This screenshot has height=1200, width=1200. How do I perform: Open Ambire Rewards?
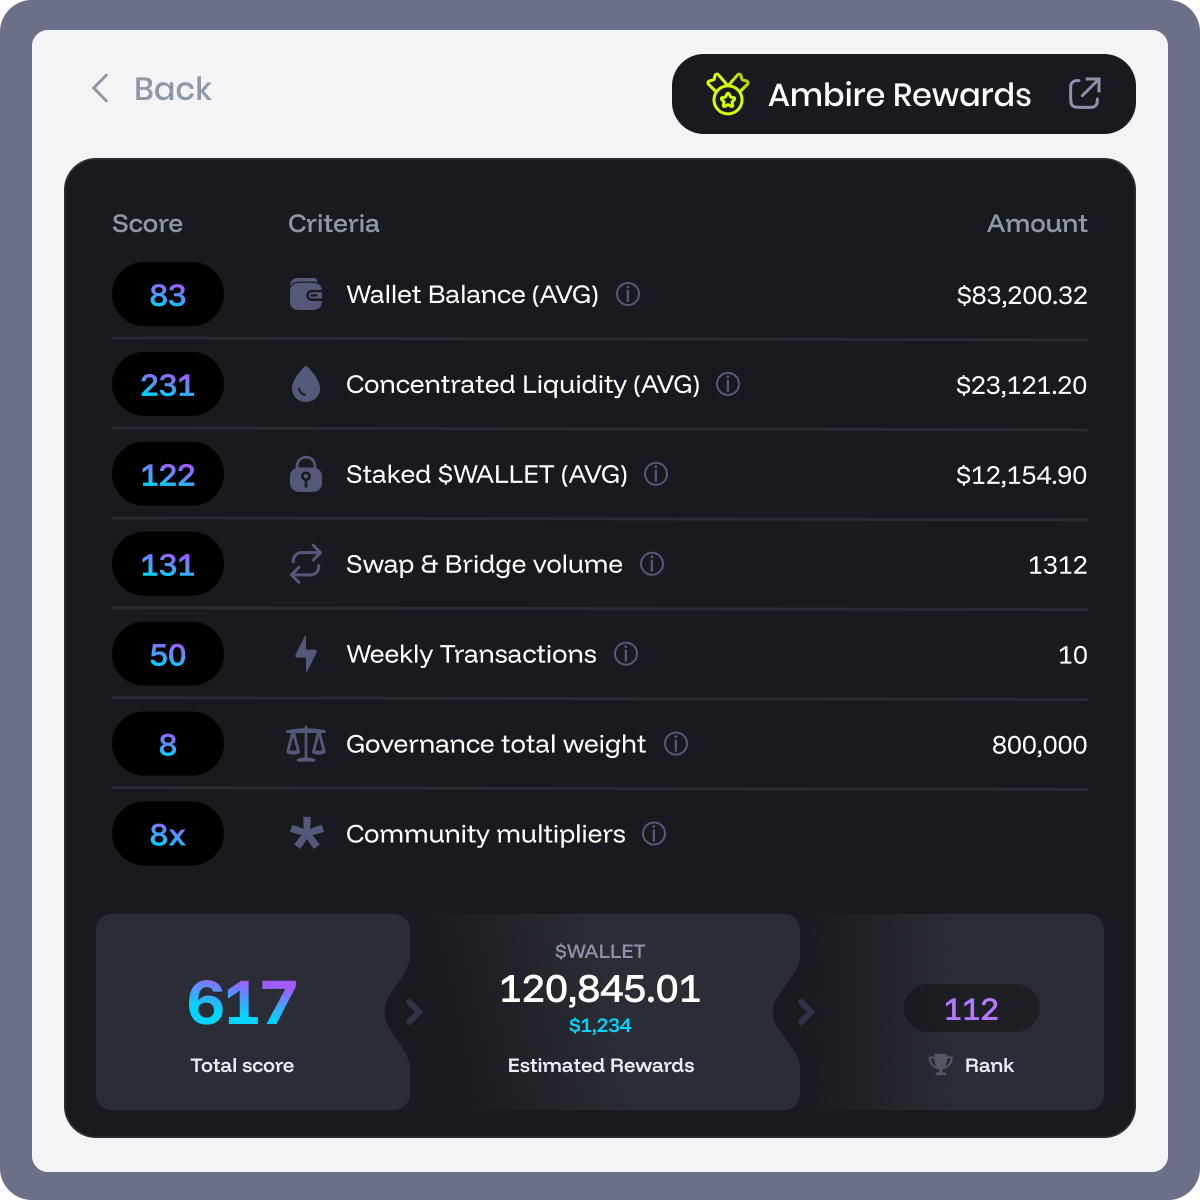click(x=898, y=94)
